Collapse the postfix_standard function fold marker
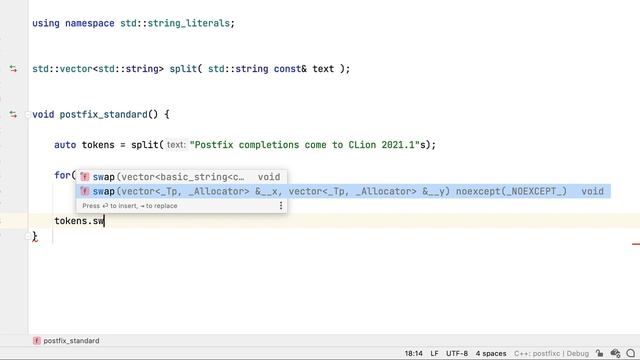Viewport: 640px width, 360px height. point(28,115)
